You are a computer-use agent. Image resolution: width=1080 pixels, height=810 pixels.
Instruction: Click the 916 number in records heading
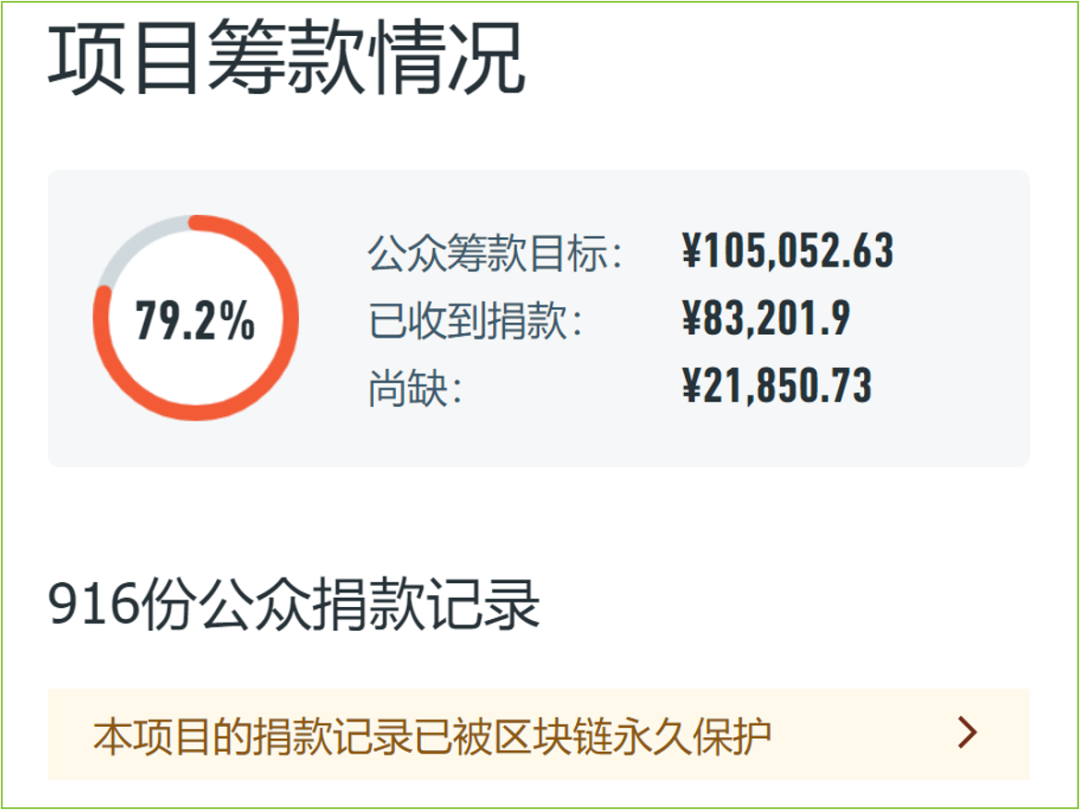click(94, 605)
